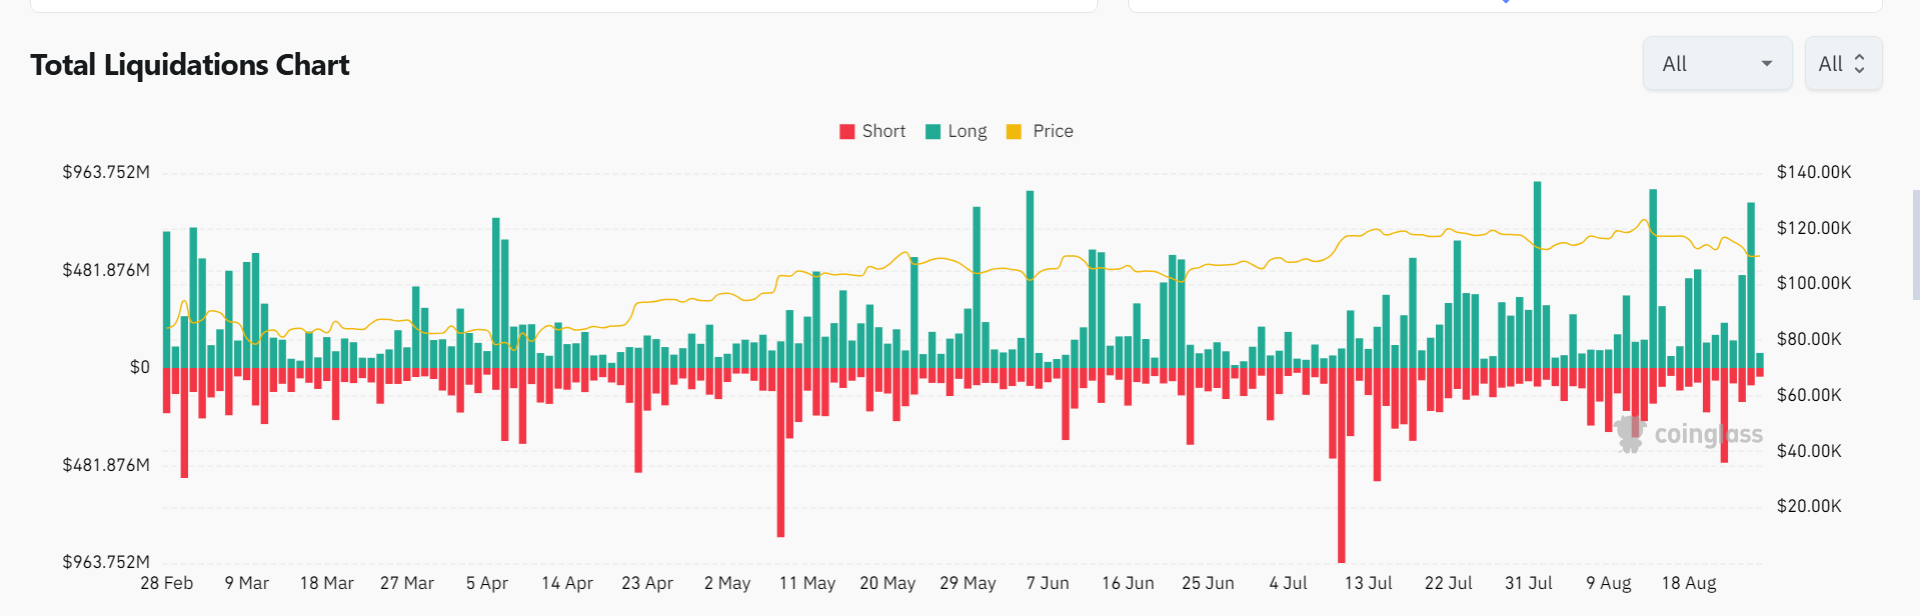1920x616 pixels.
Task: Click the Total Liquidations Chart title
Action: pos(190,65)
